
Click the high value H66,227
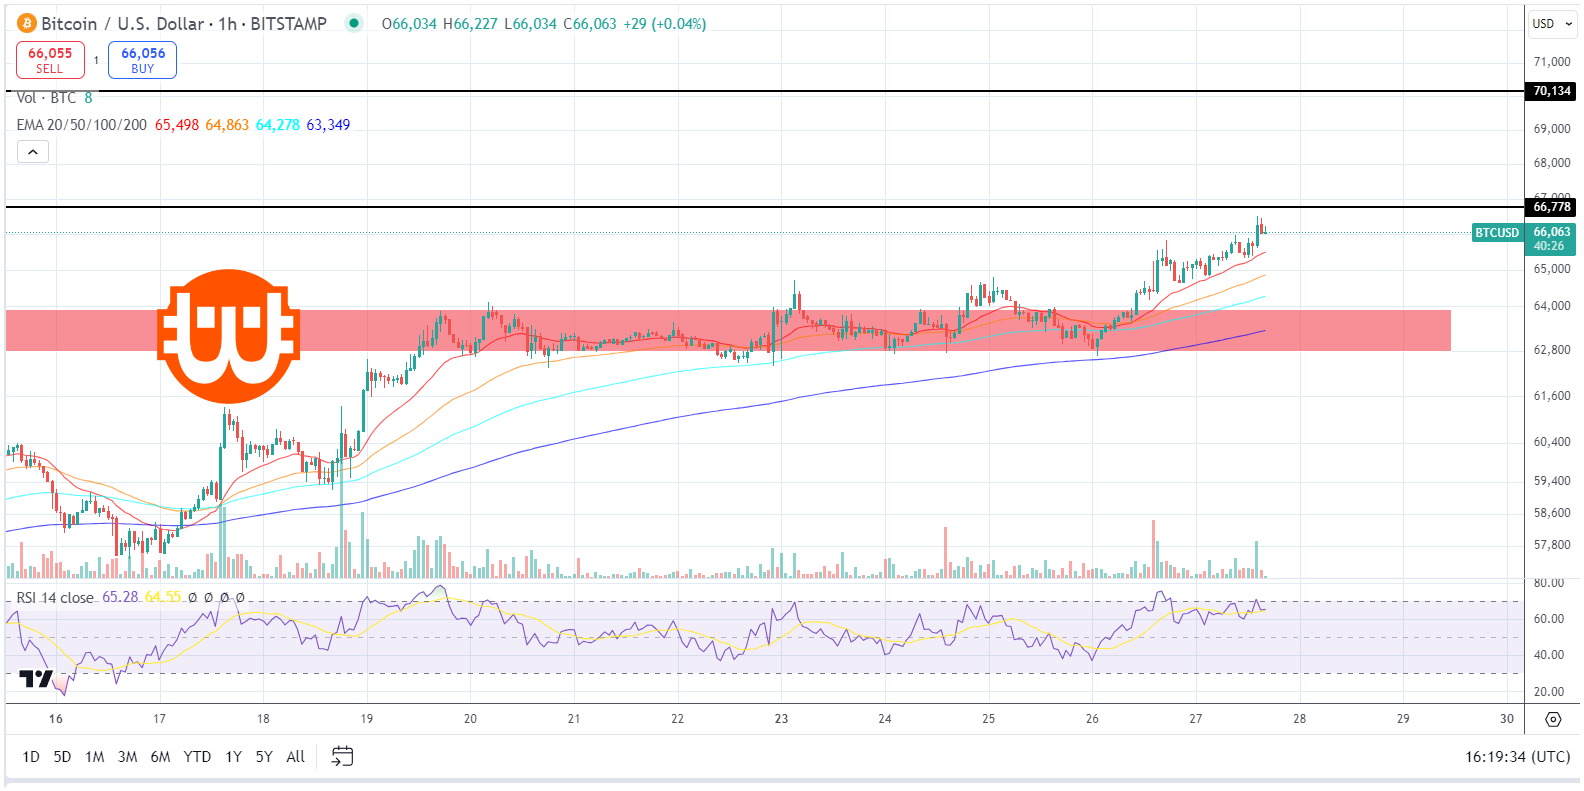tap(470, 24)
